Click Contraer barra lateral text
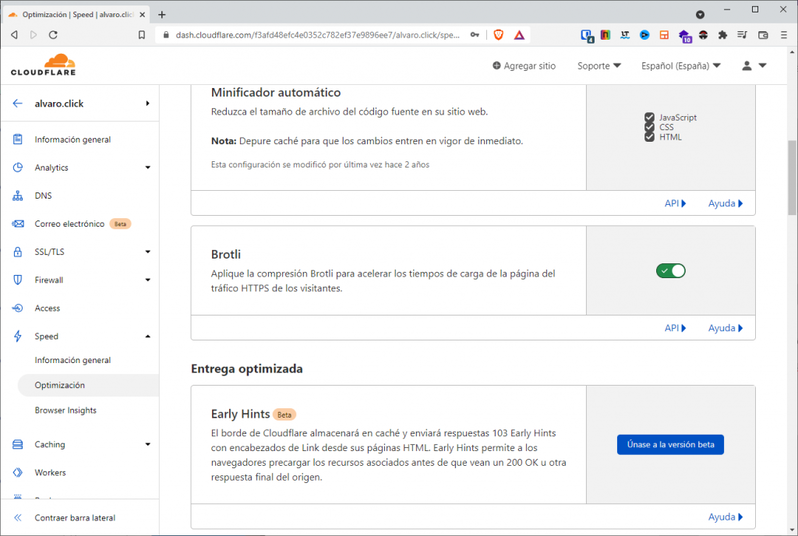798x536 pixels. point(75,518)
